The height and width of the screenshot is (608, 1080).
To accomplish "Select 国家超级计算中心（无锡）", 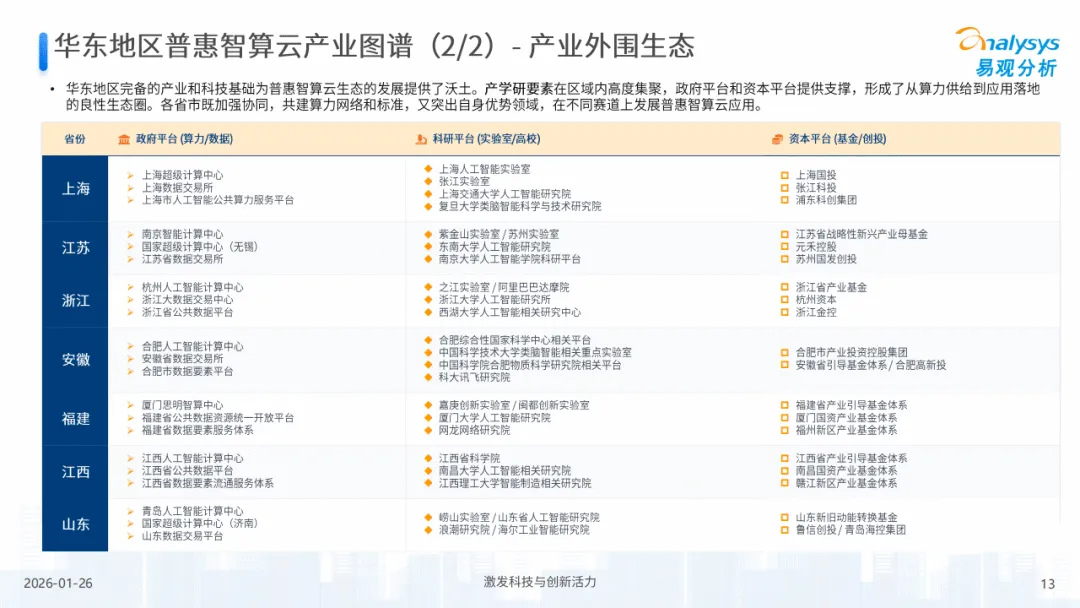I will 200,247.
